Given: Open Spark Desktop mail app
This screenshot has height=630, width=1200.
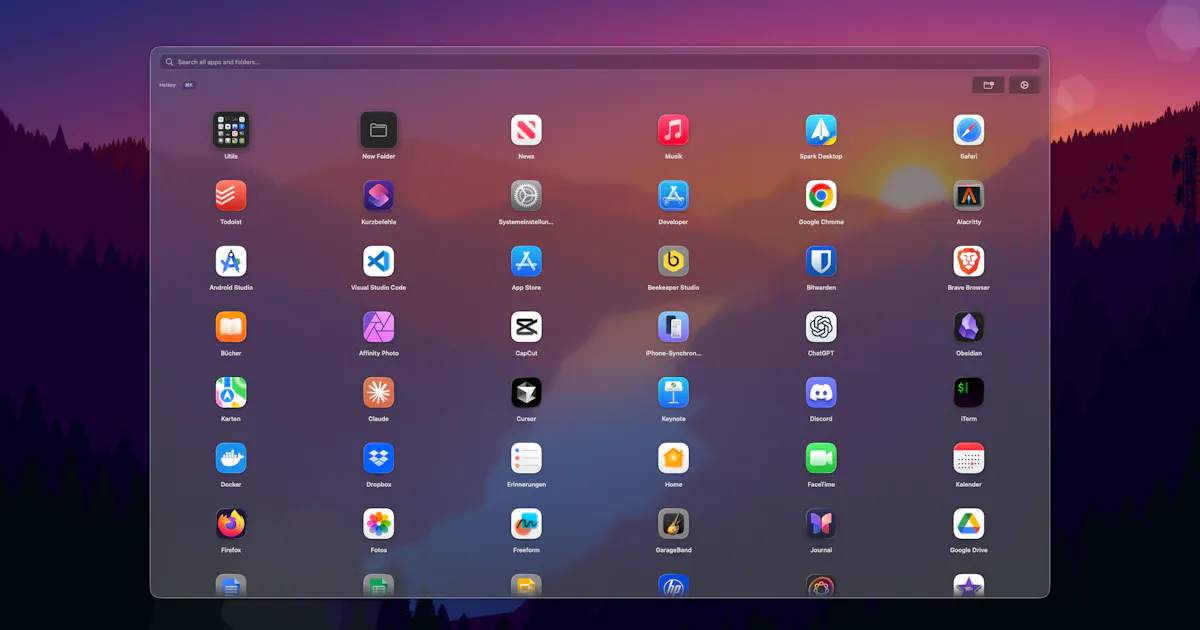Looking at the screenshot, I should [x=821, y=130].
